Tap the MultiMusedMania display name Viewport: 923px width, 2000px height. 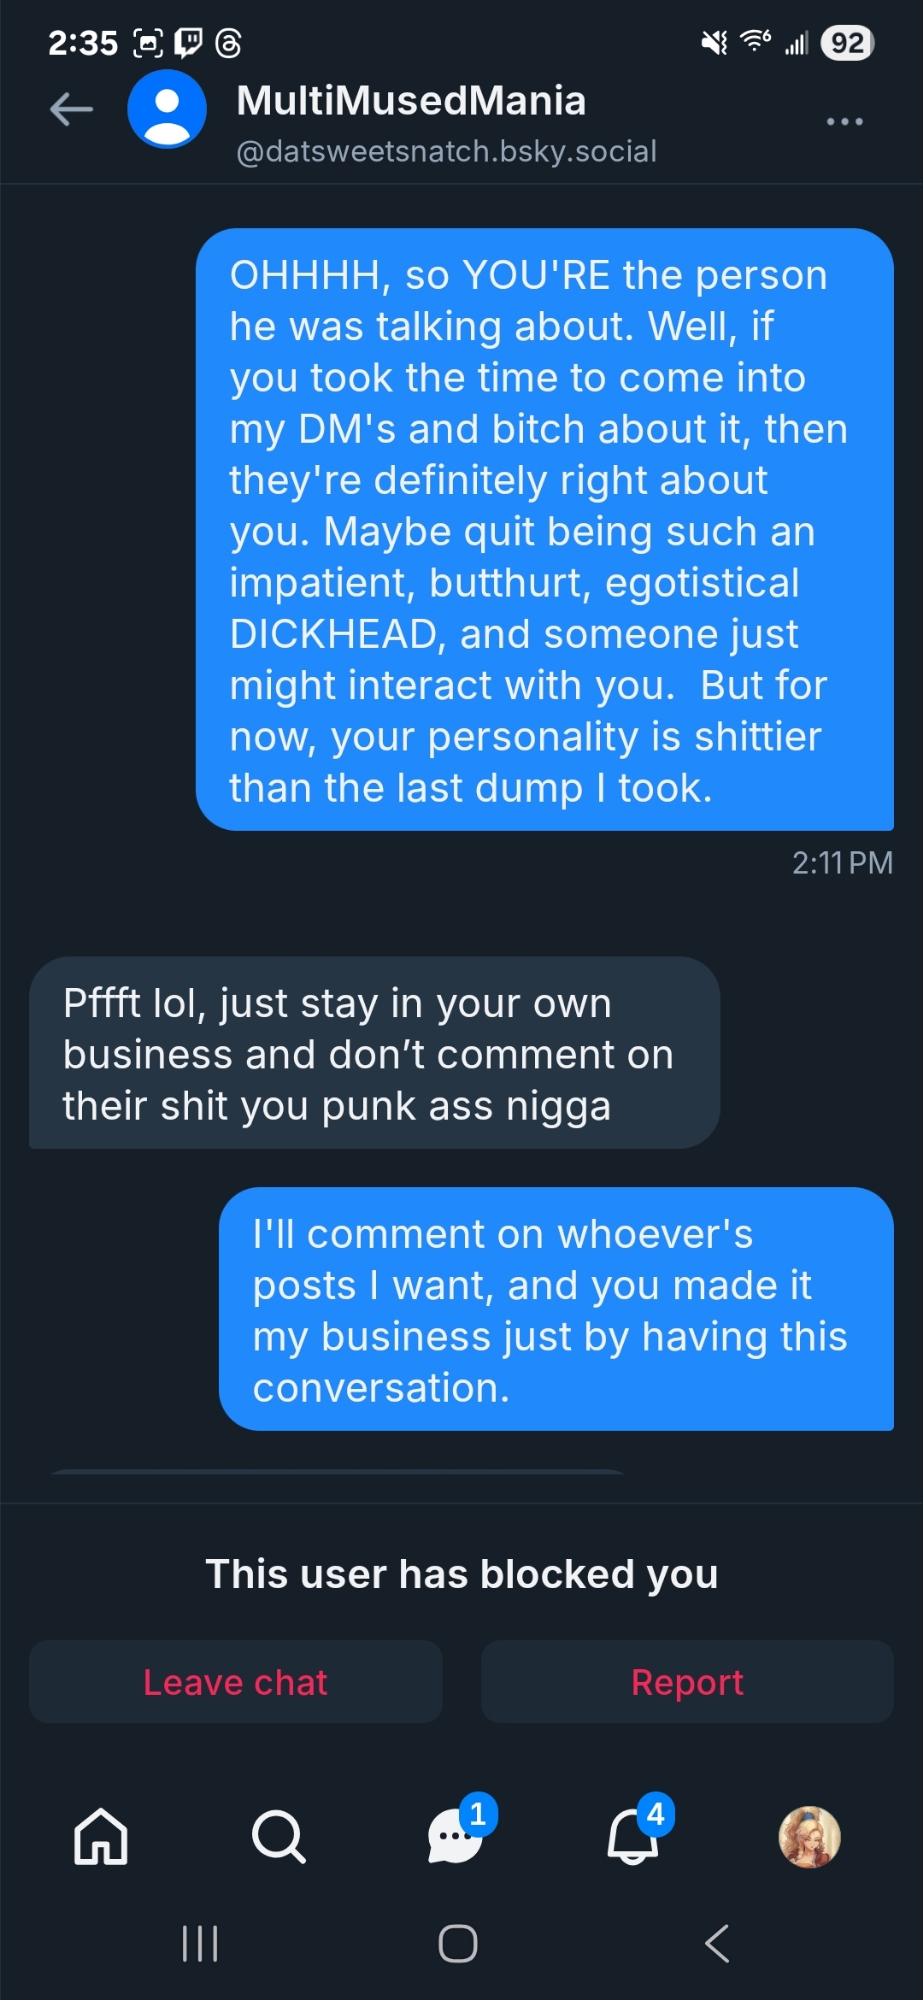[x=411, y=100]
